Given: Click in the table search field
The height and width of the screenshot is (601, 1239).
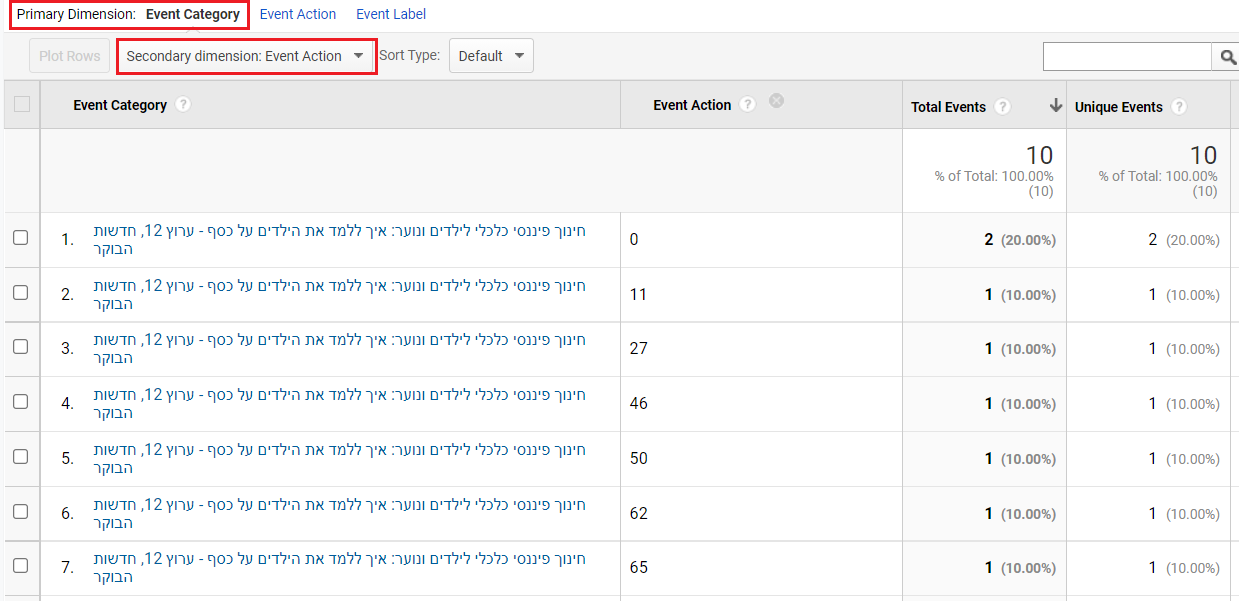Looking at the screenshot, I should [1127, 57].
